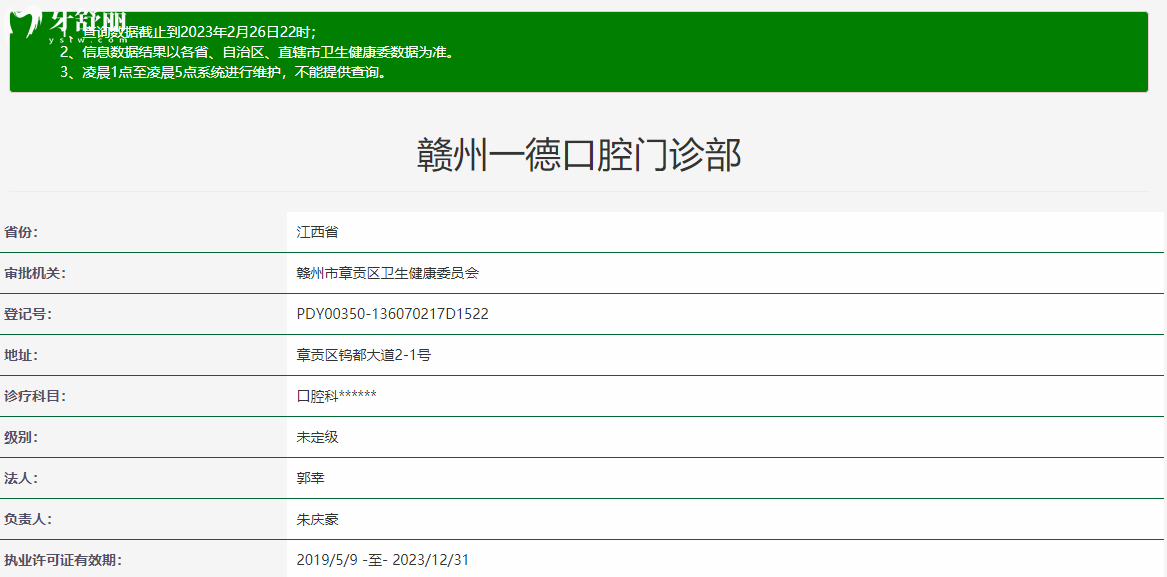Click notice line 3 about 系统进行维护

coord(224,73)
